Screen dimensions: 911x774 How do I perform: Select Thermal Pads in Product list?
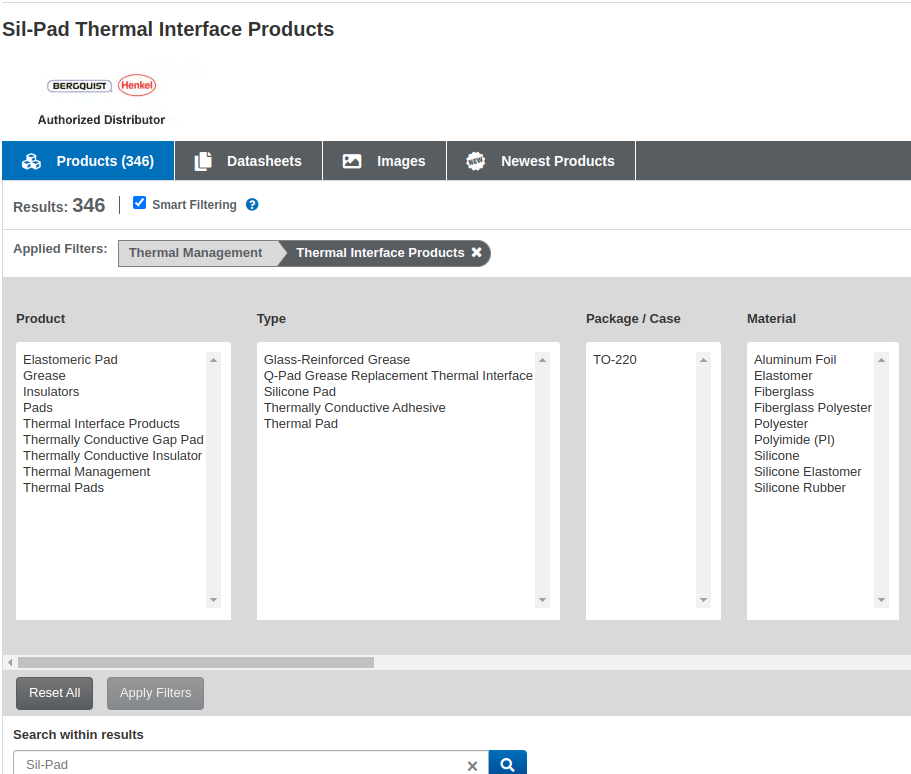coord(63,488)
